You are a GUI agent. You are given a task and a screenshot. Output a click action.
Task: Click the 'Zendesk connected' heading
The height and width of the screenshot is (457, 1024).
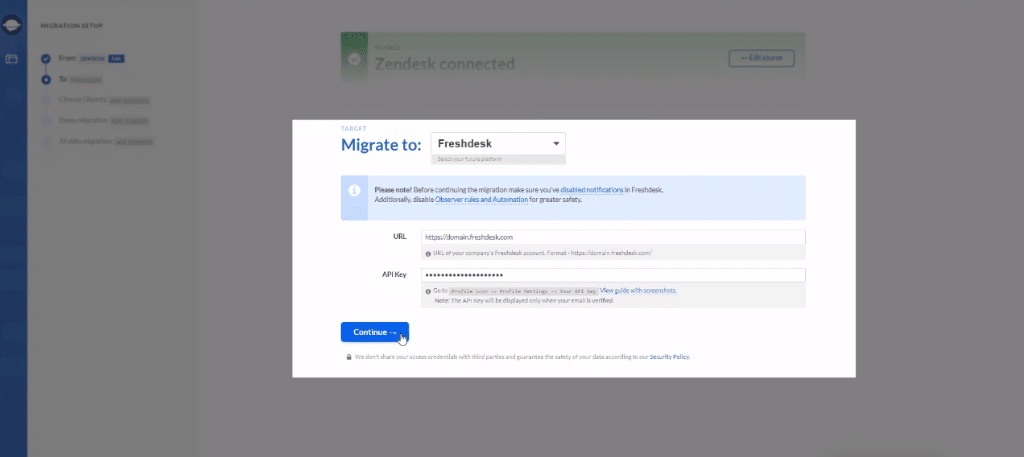coord(444,64)
